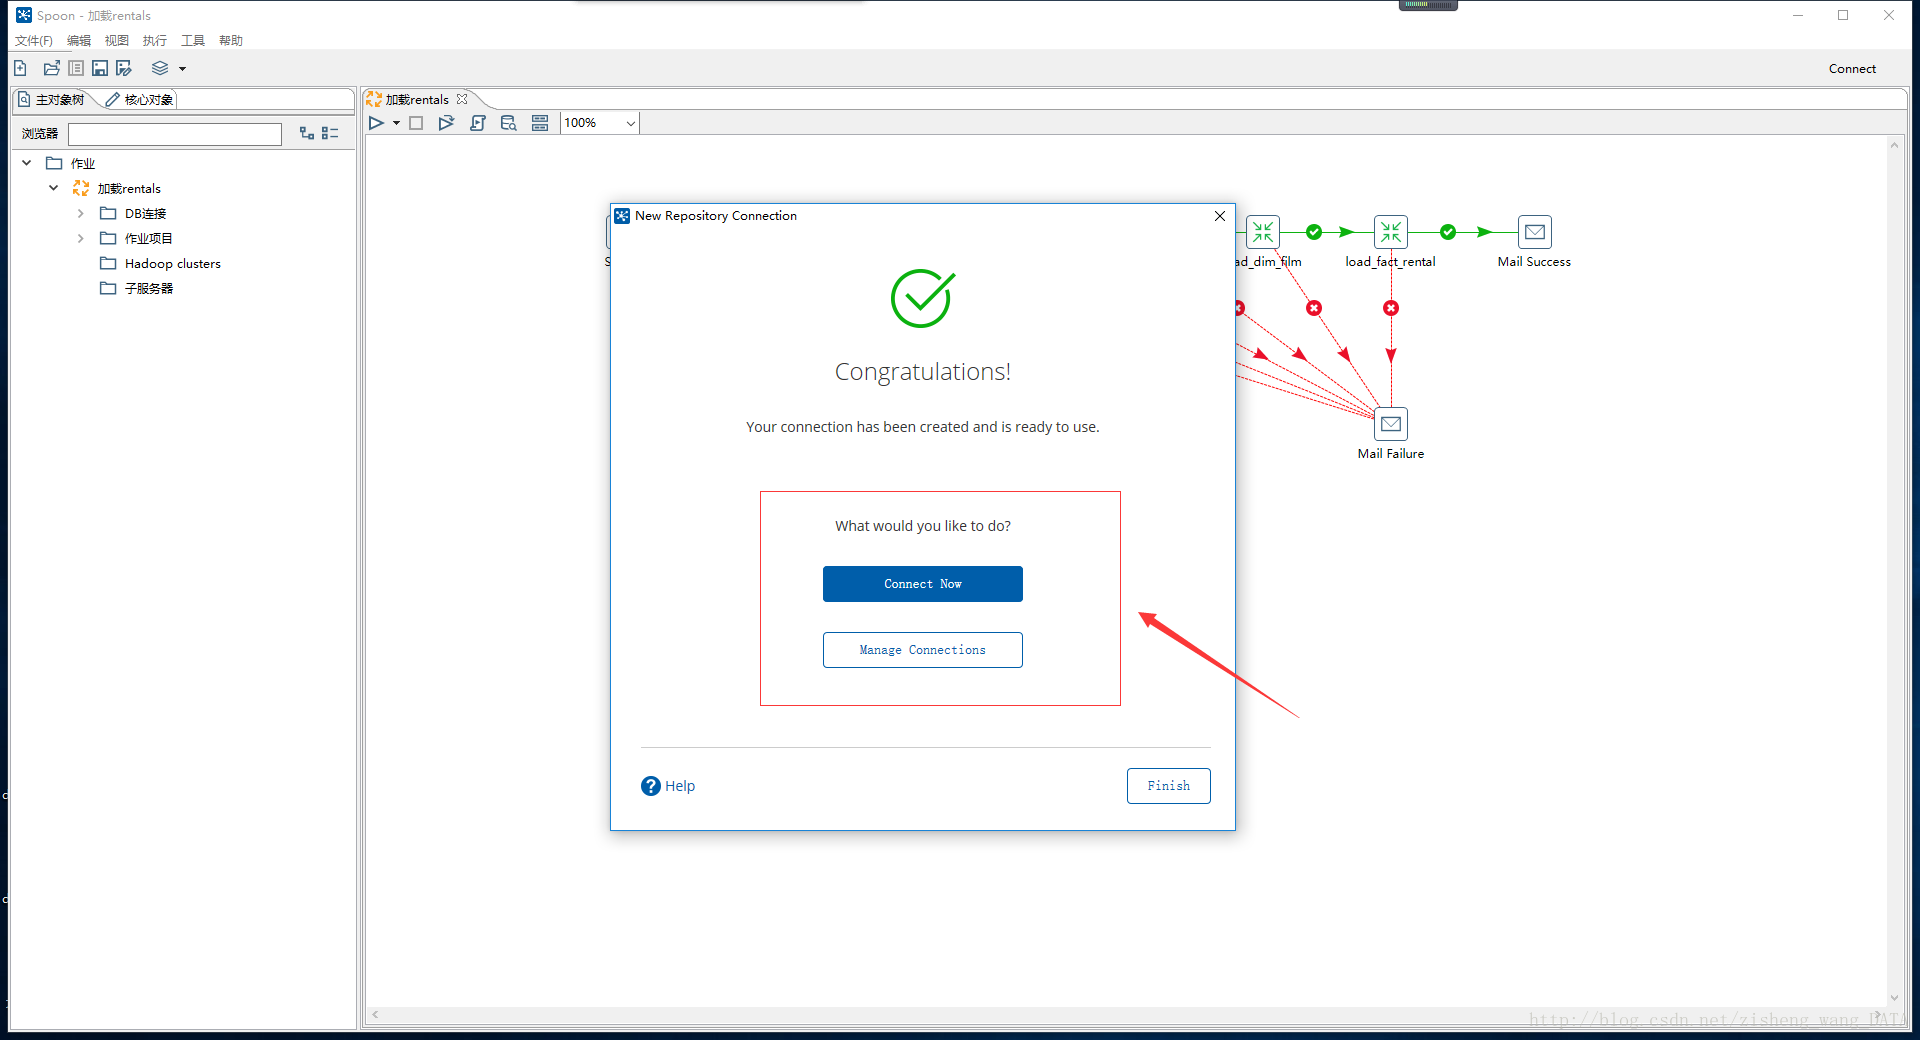Close the New Repository Connection dialog
This screenshot has height=1040, width=1920.
[x=1220, y=216]
